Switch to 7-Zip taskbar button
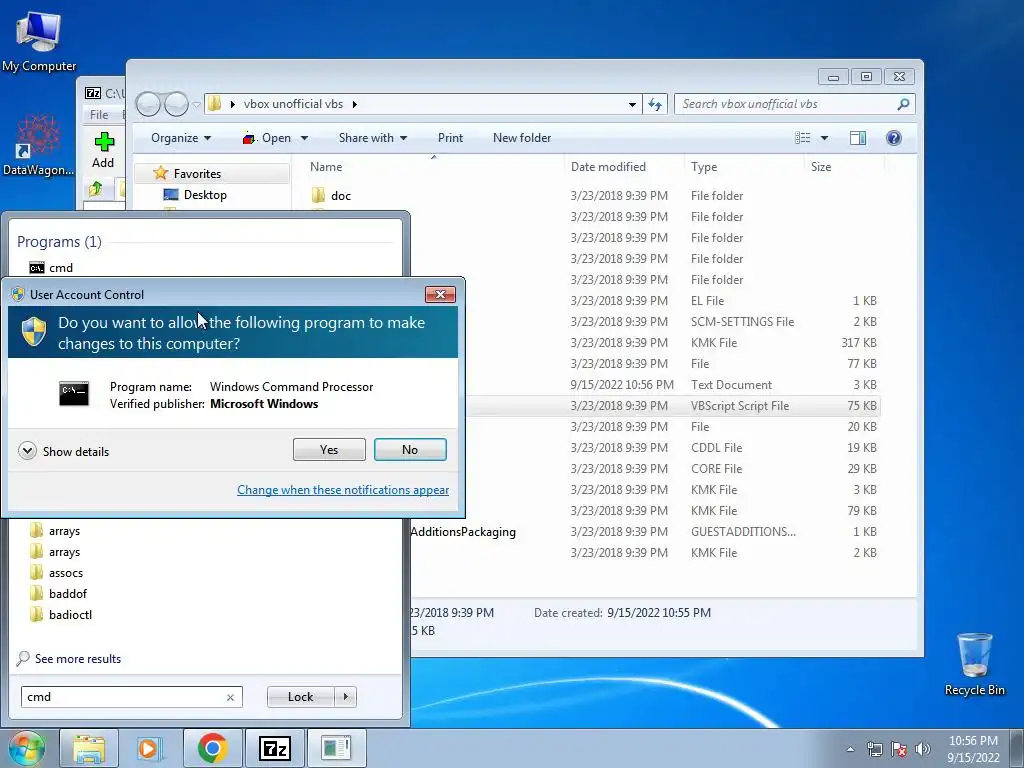The width and height of the screenshot is (1024, 768). coord(274,748)
